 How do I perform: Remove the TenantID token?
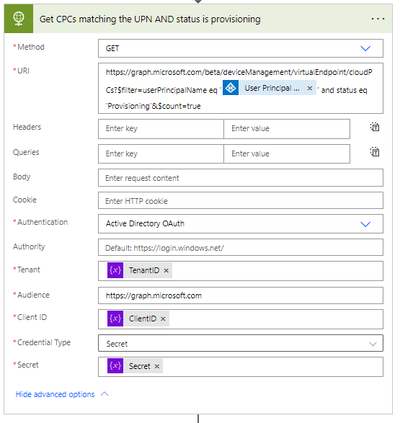point(166,271)
